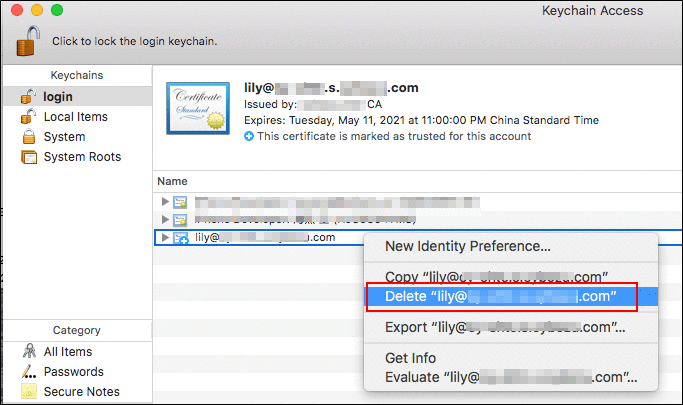Viewport: 683px width, 405px height.
Task: Click "Click to lock the login keychain" text
Action: [x=135, y=41]
